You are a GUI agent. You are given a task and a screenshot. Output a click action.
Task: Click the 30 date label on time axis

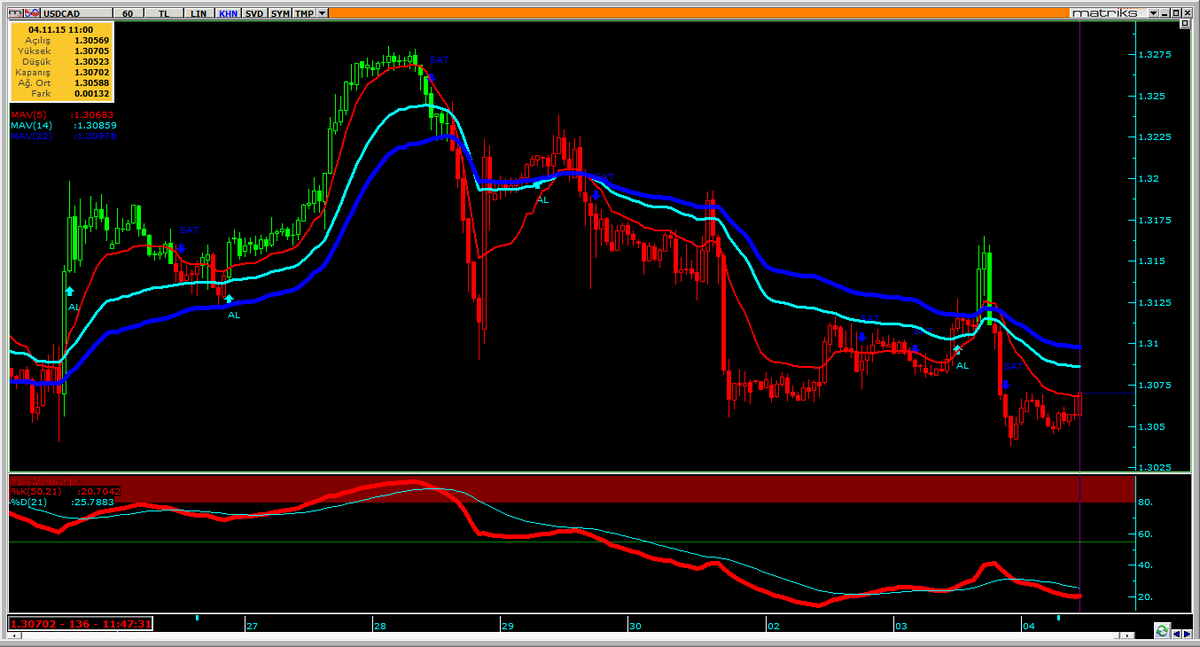636,626
